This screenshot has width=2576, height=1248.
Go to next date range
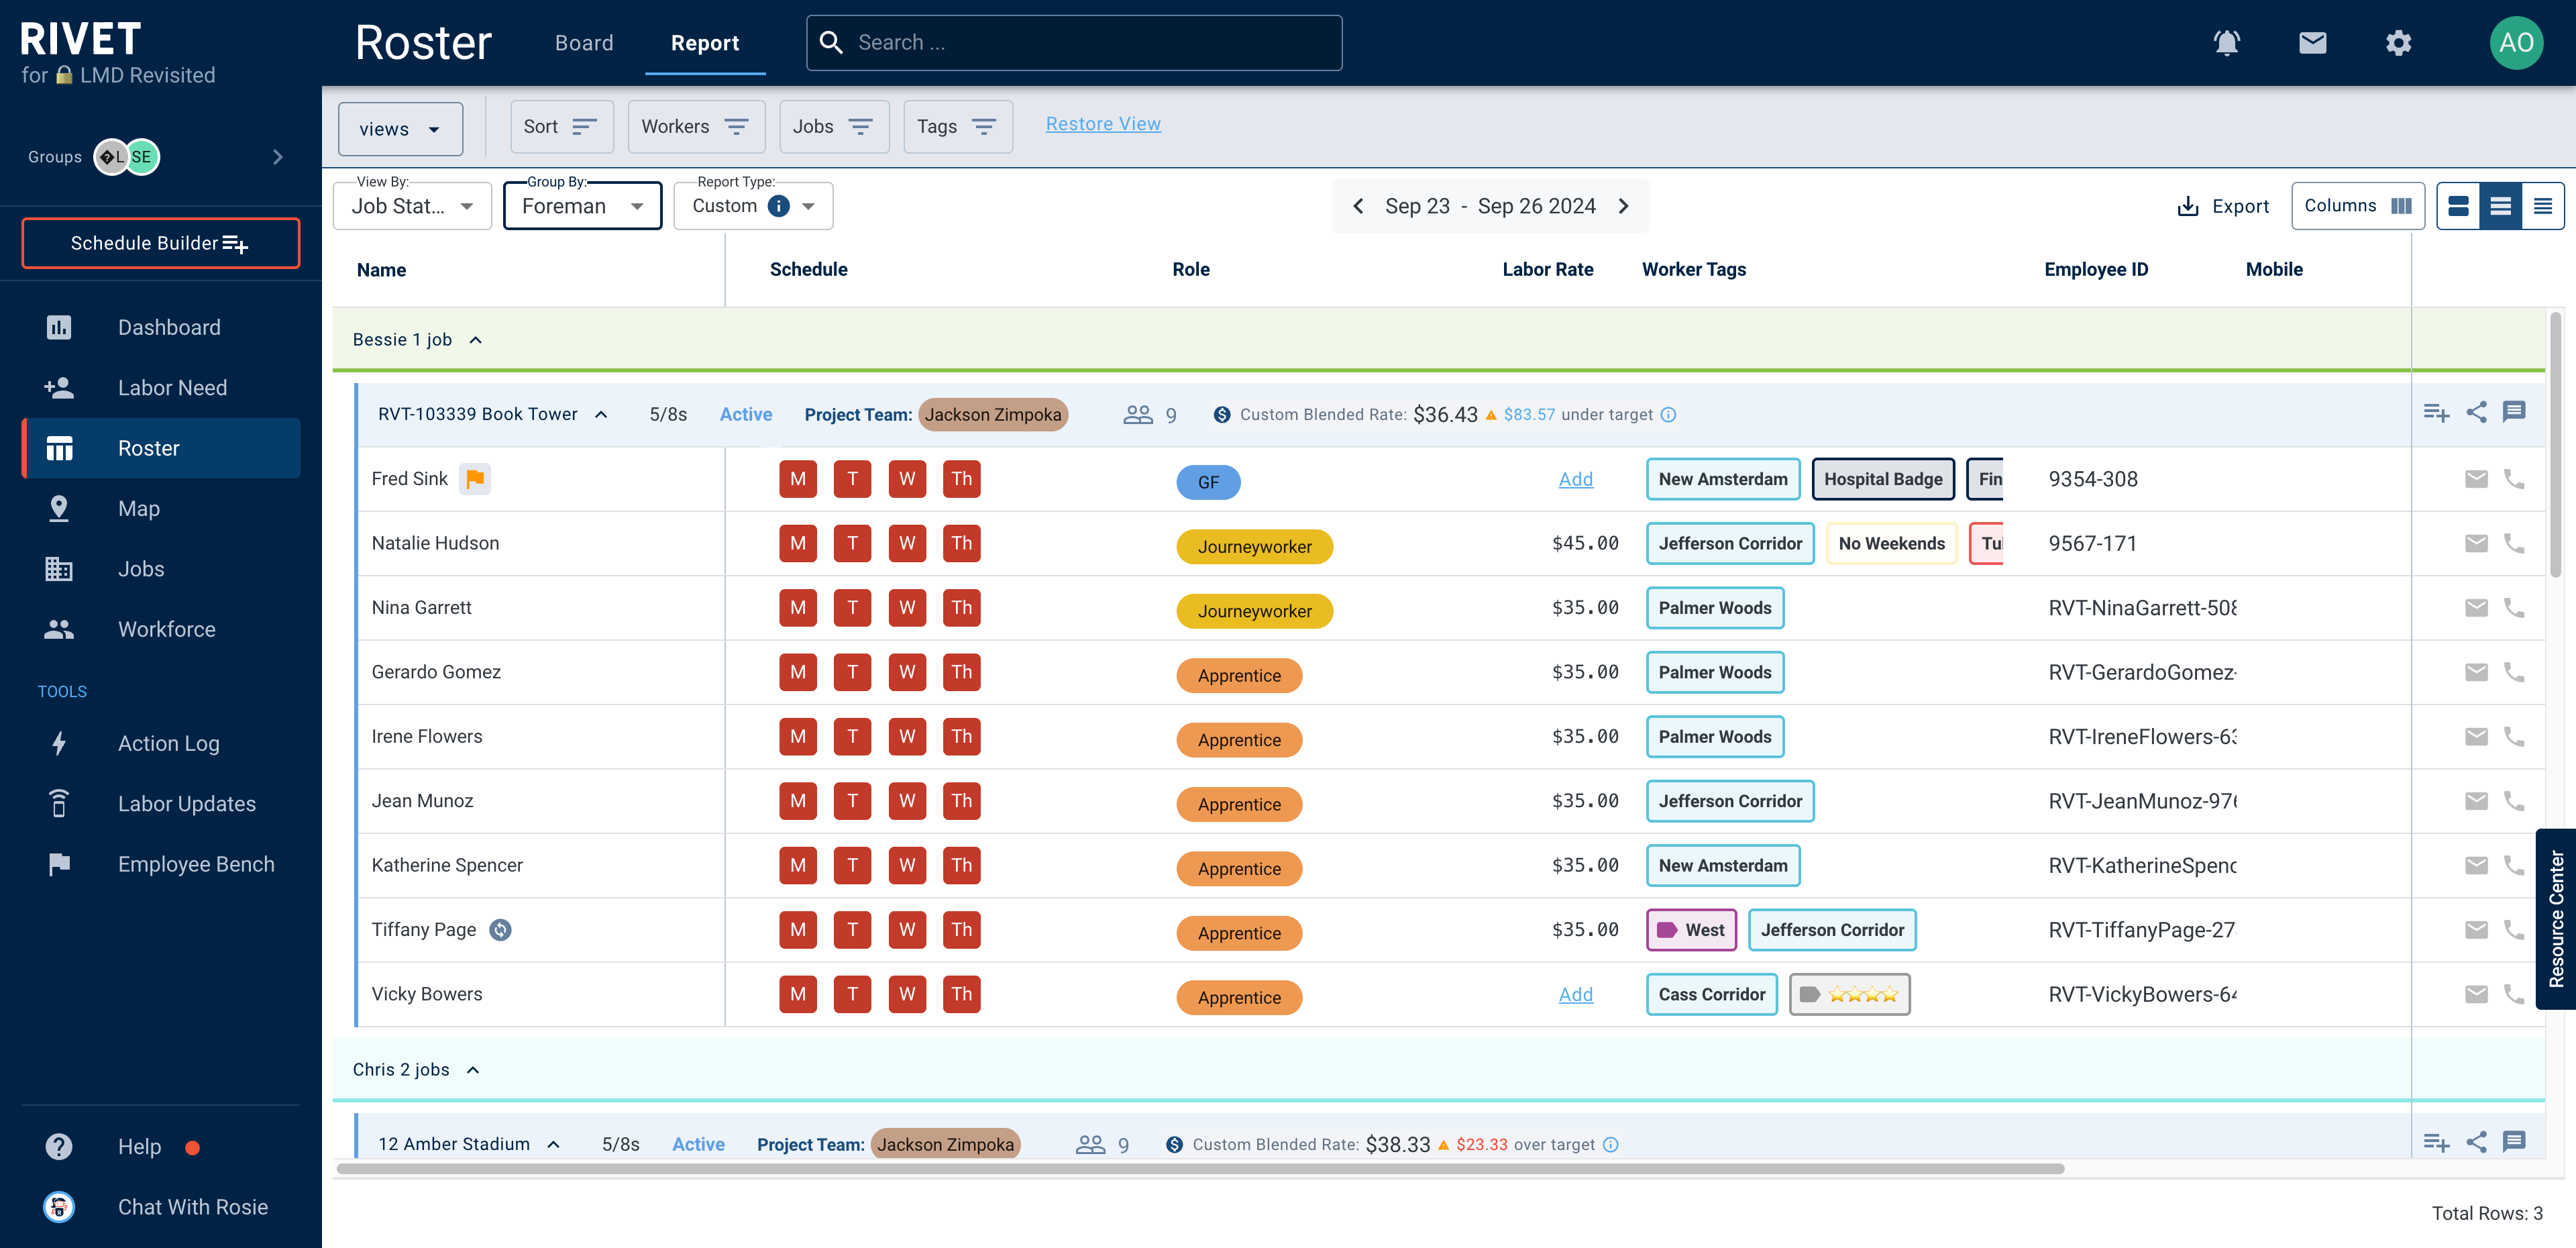tap(1623, 206)
